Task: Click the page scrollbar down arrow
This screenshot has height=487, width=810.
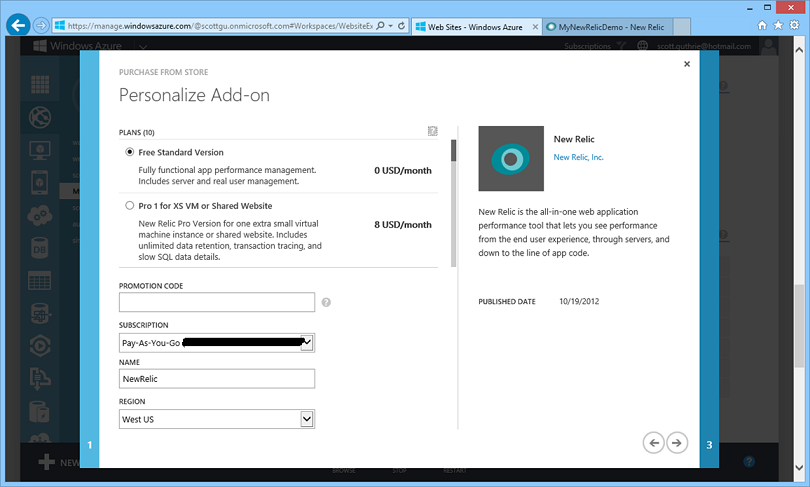Action: coord(799,467)
